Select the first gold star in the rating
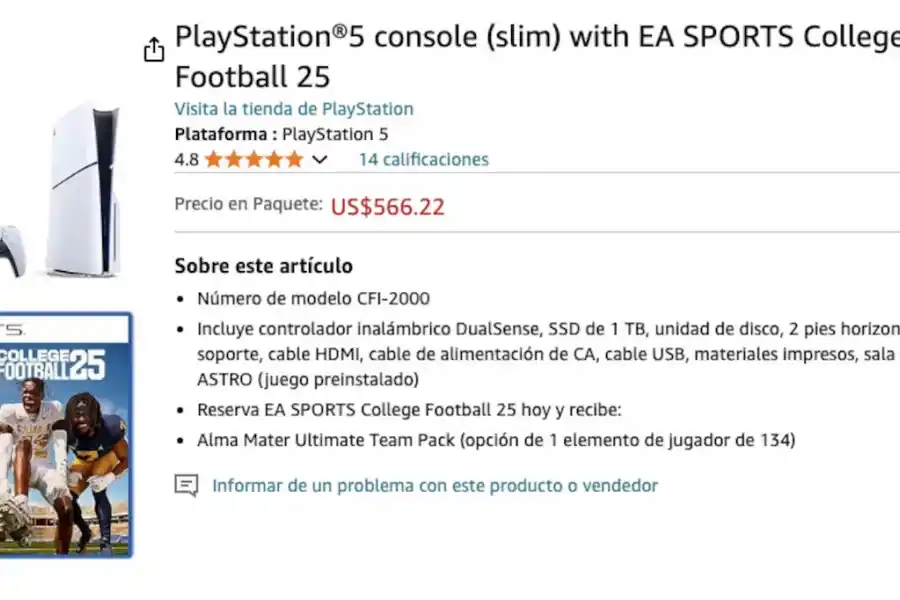900x600 pixels. pyautogui.click(x=213, y=158)
